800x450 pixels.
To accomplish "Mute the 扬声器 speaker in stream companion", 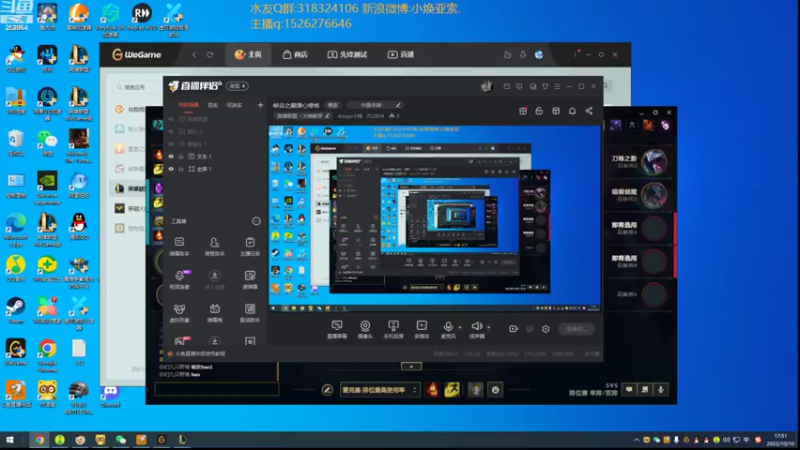I will 477,329.
